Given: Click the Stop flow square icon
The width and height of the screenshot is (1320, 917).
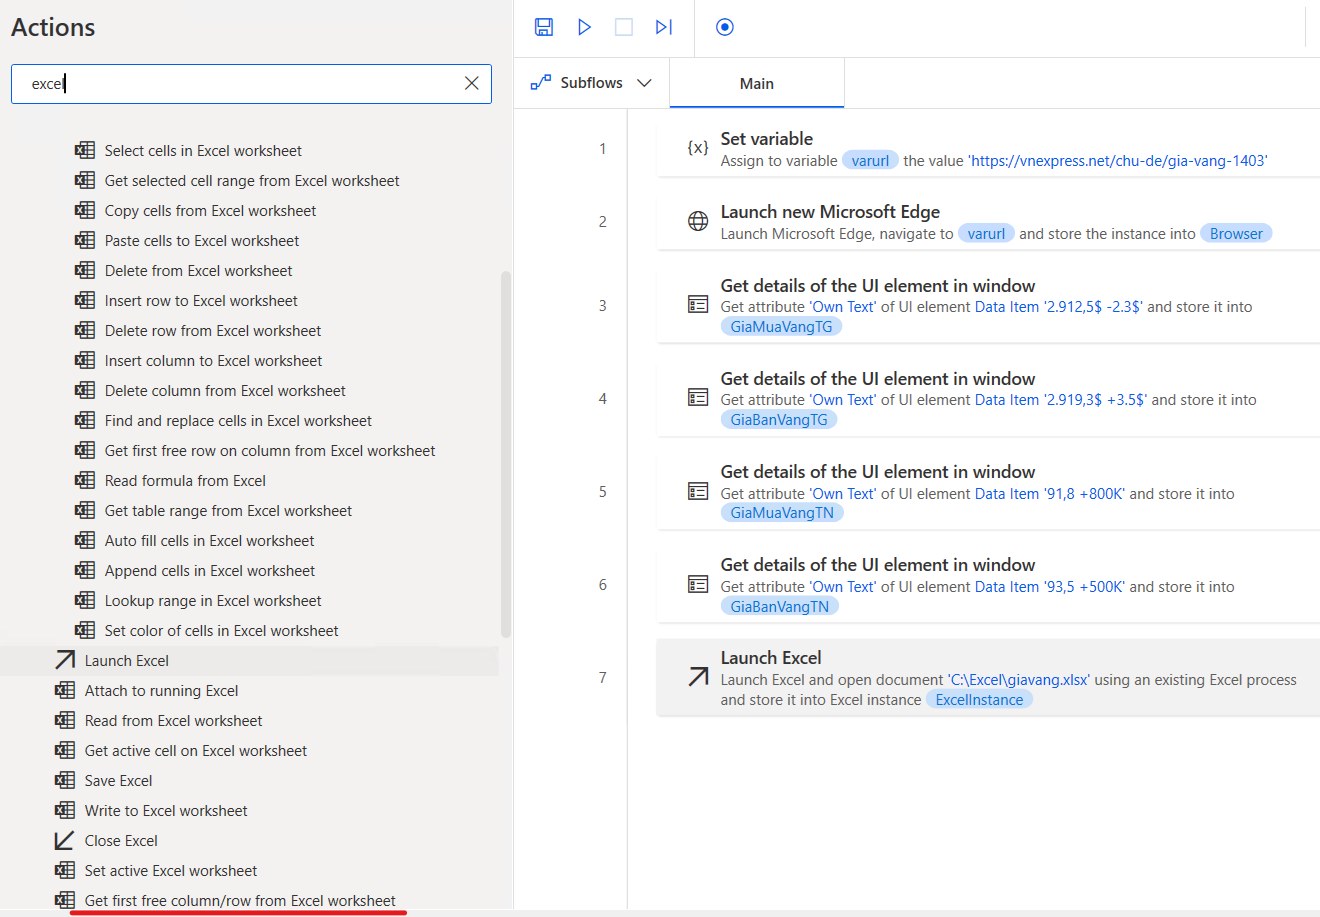Looking at the screenshot, I should [x=624, y=27].
